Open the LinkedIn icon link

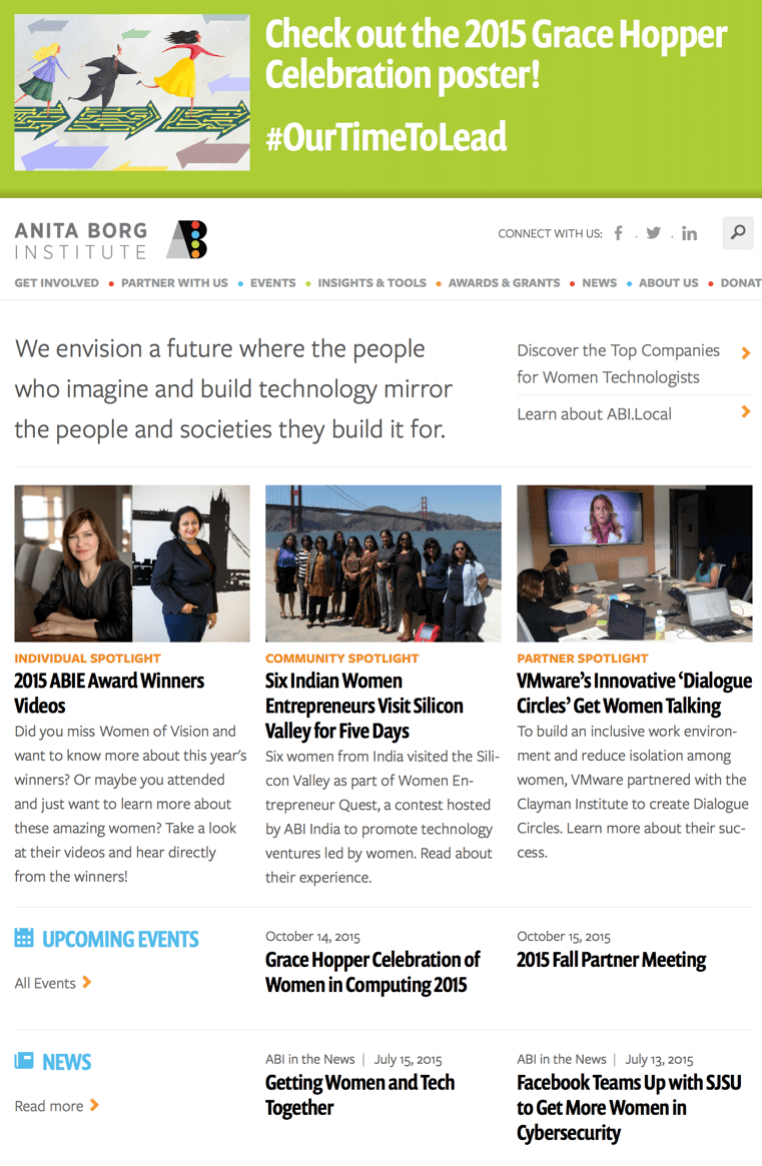(690, 234)
